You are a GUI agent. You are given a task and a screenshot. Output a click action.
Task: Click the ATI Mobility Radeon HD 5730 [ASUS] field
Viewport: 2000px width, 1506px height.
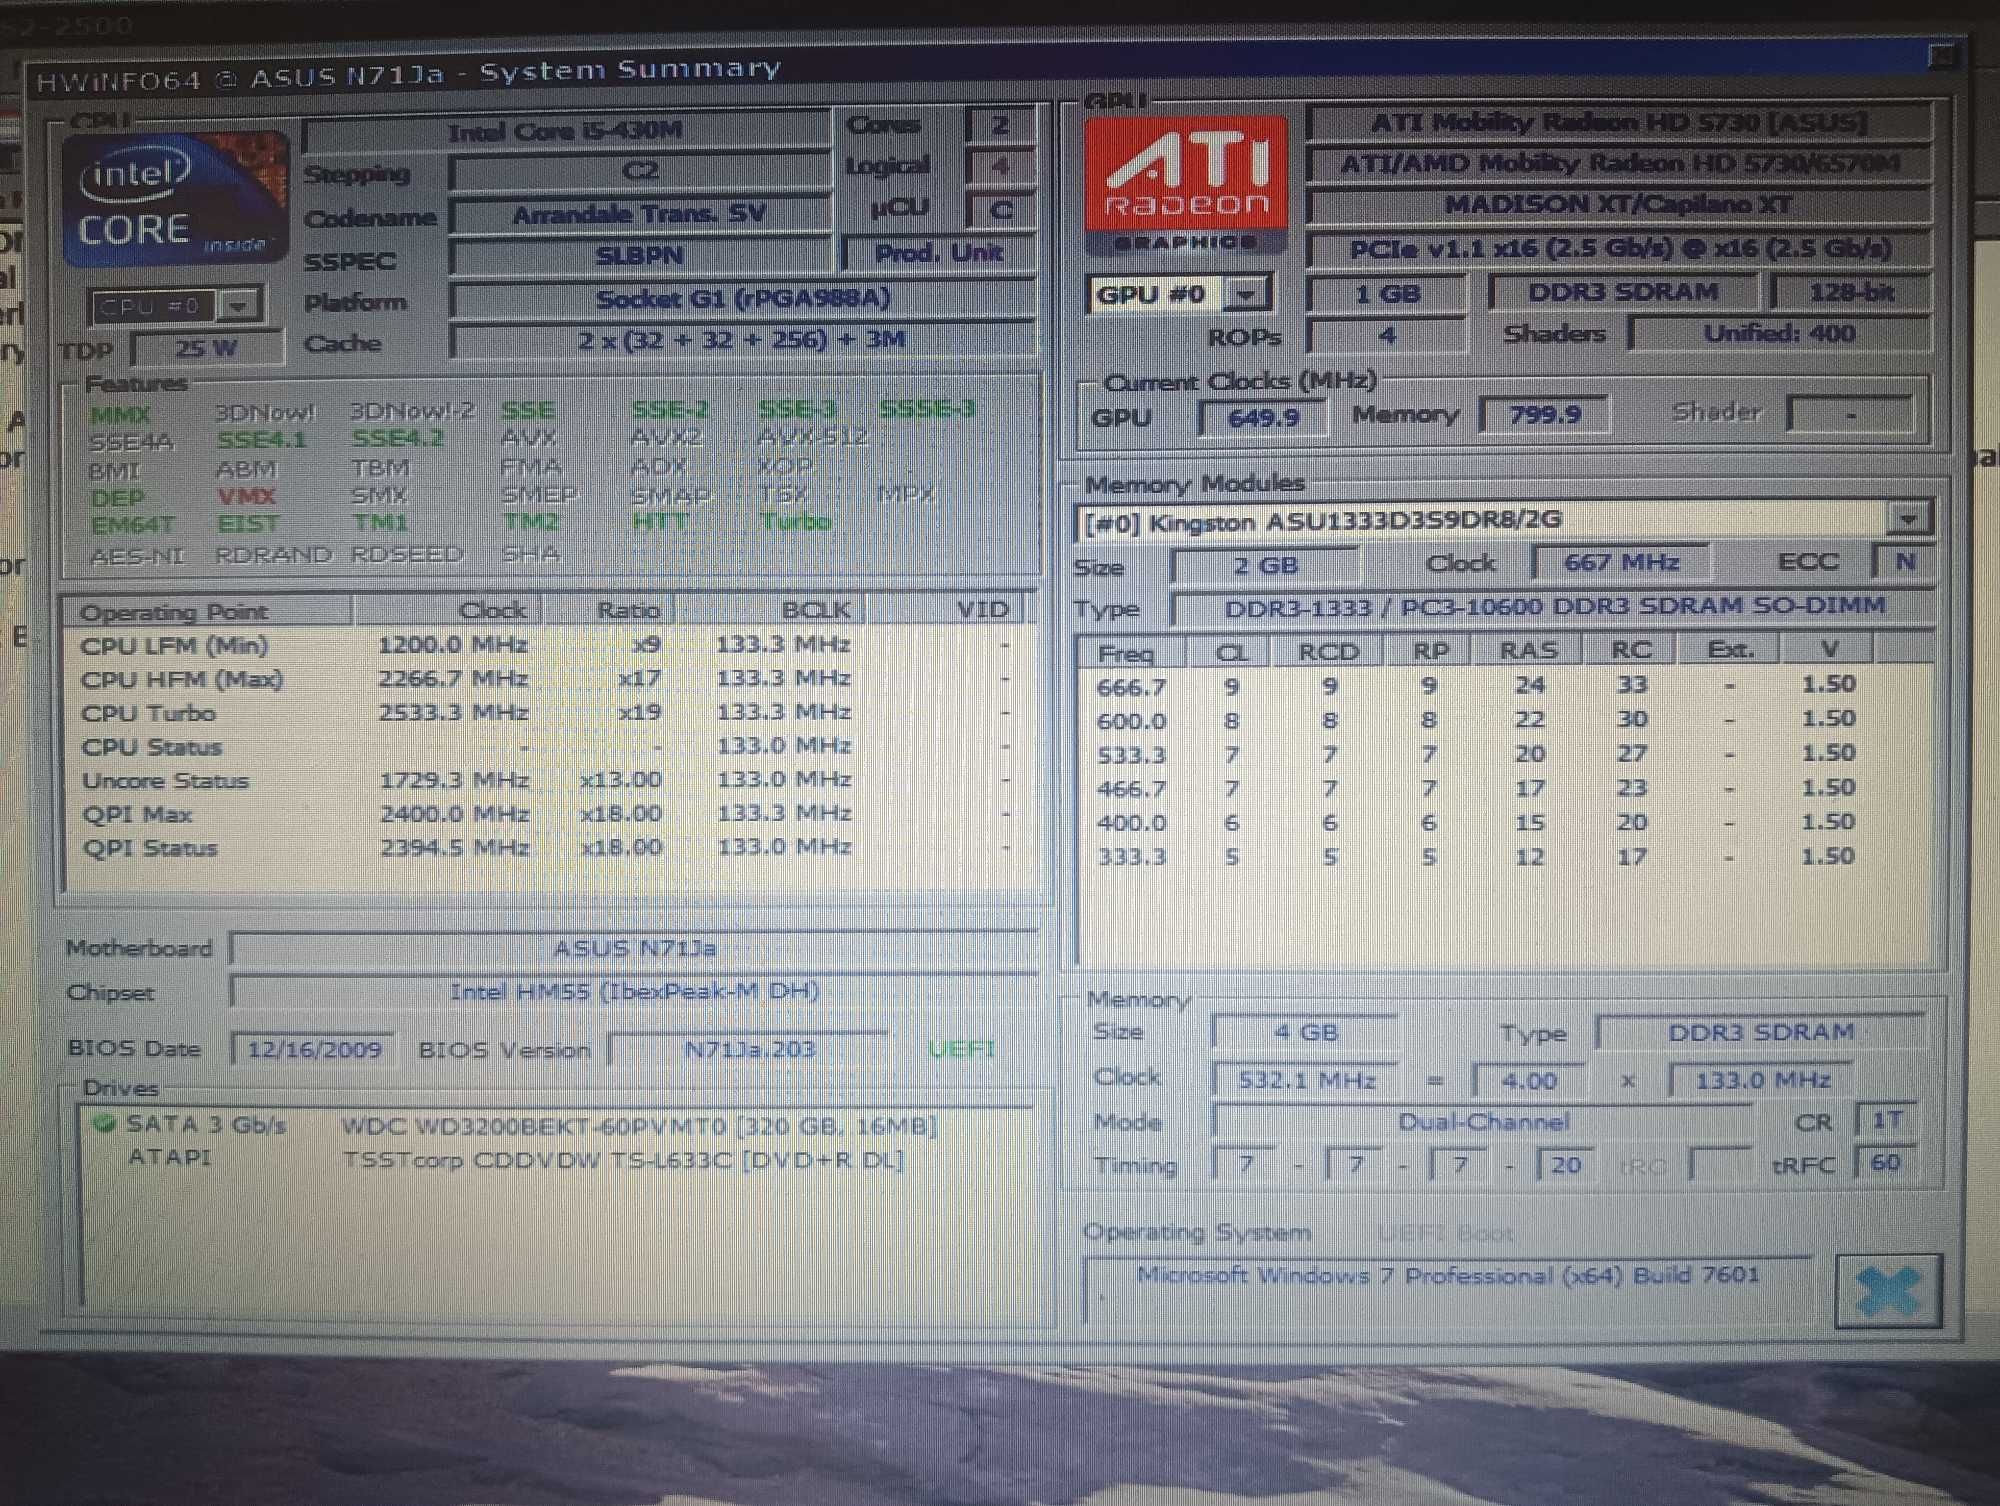1619,123
